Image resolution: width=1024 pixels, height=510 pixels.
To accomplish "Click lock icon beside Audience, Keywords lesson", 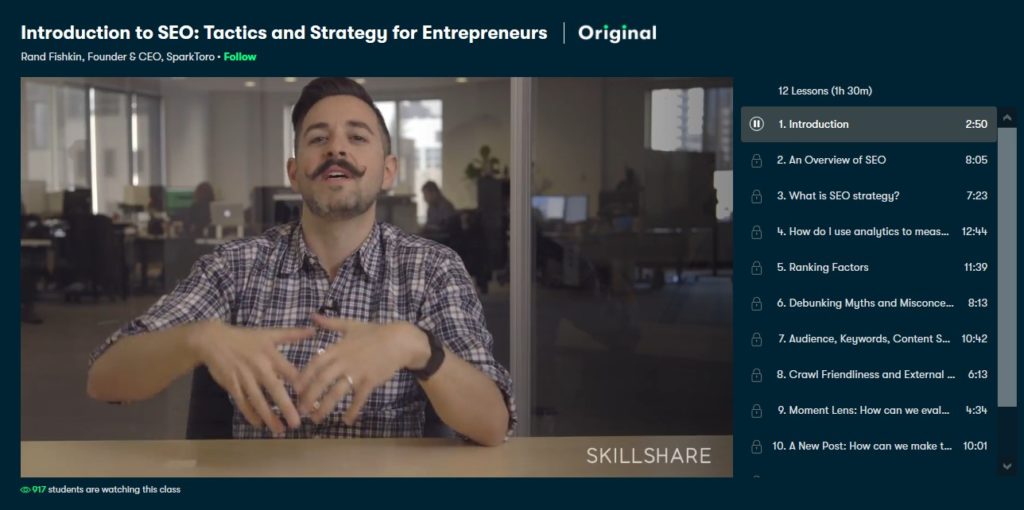I will tap(756, 339).
